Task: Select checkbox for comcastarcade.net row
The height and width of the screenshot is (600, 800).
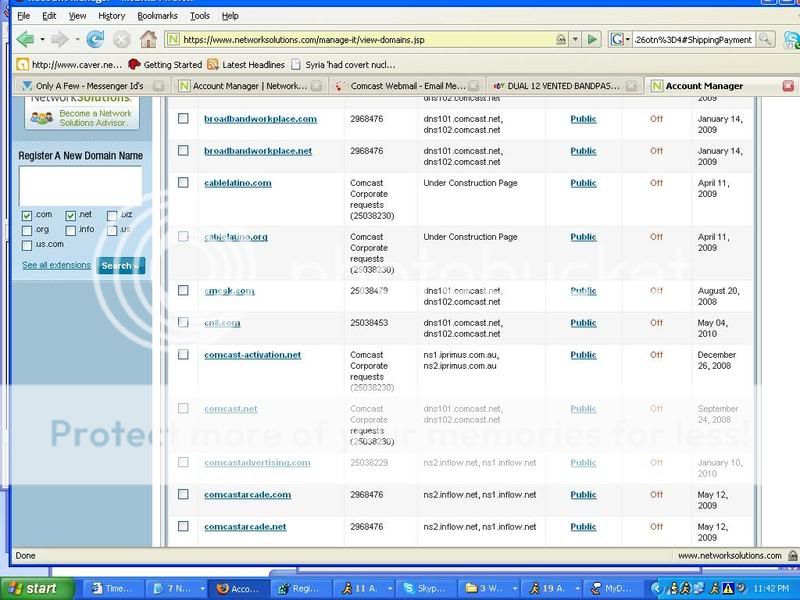Action: [x=183, y=527]
